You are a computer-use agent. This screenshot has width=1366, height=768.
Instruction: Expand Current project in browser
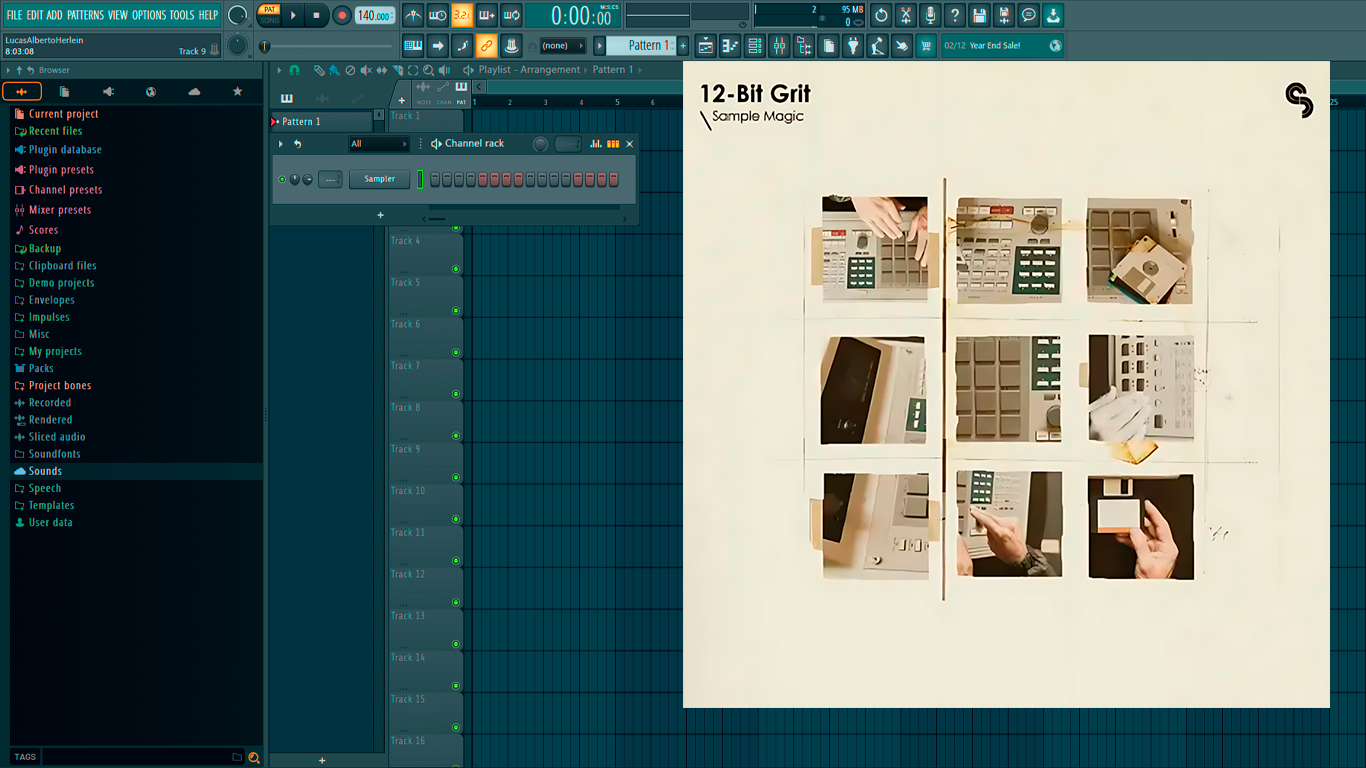63,114
